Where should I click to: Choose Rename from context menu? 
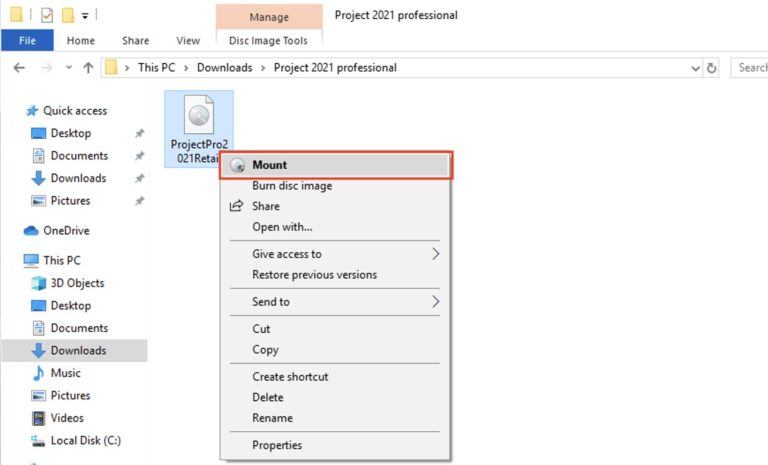click(336, 418)
